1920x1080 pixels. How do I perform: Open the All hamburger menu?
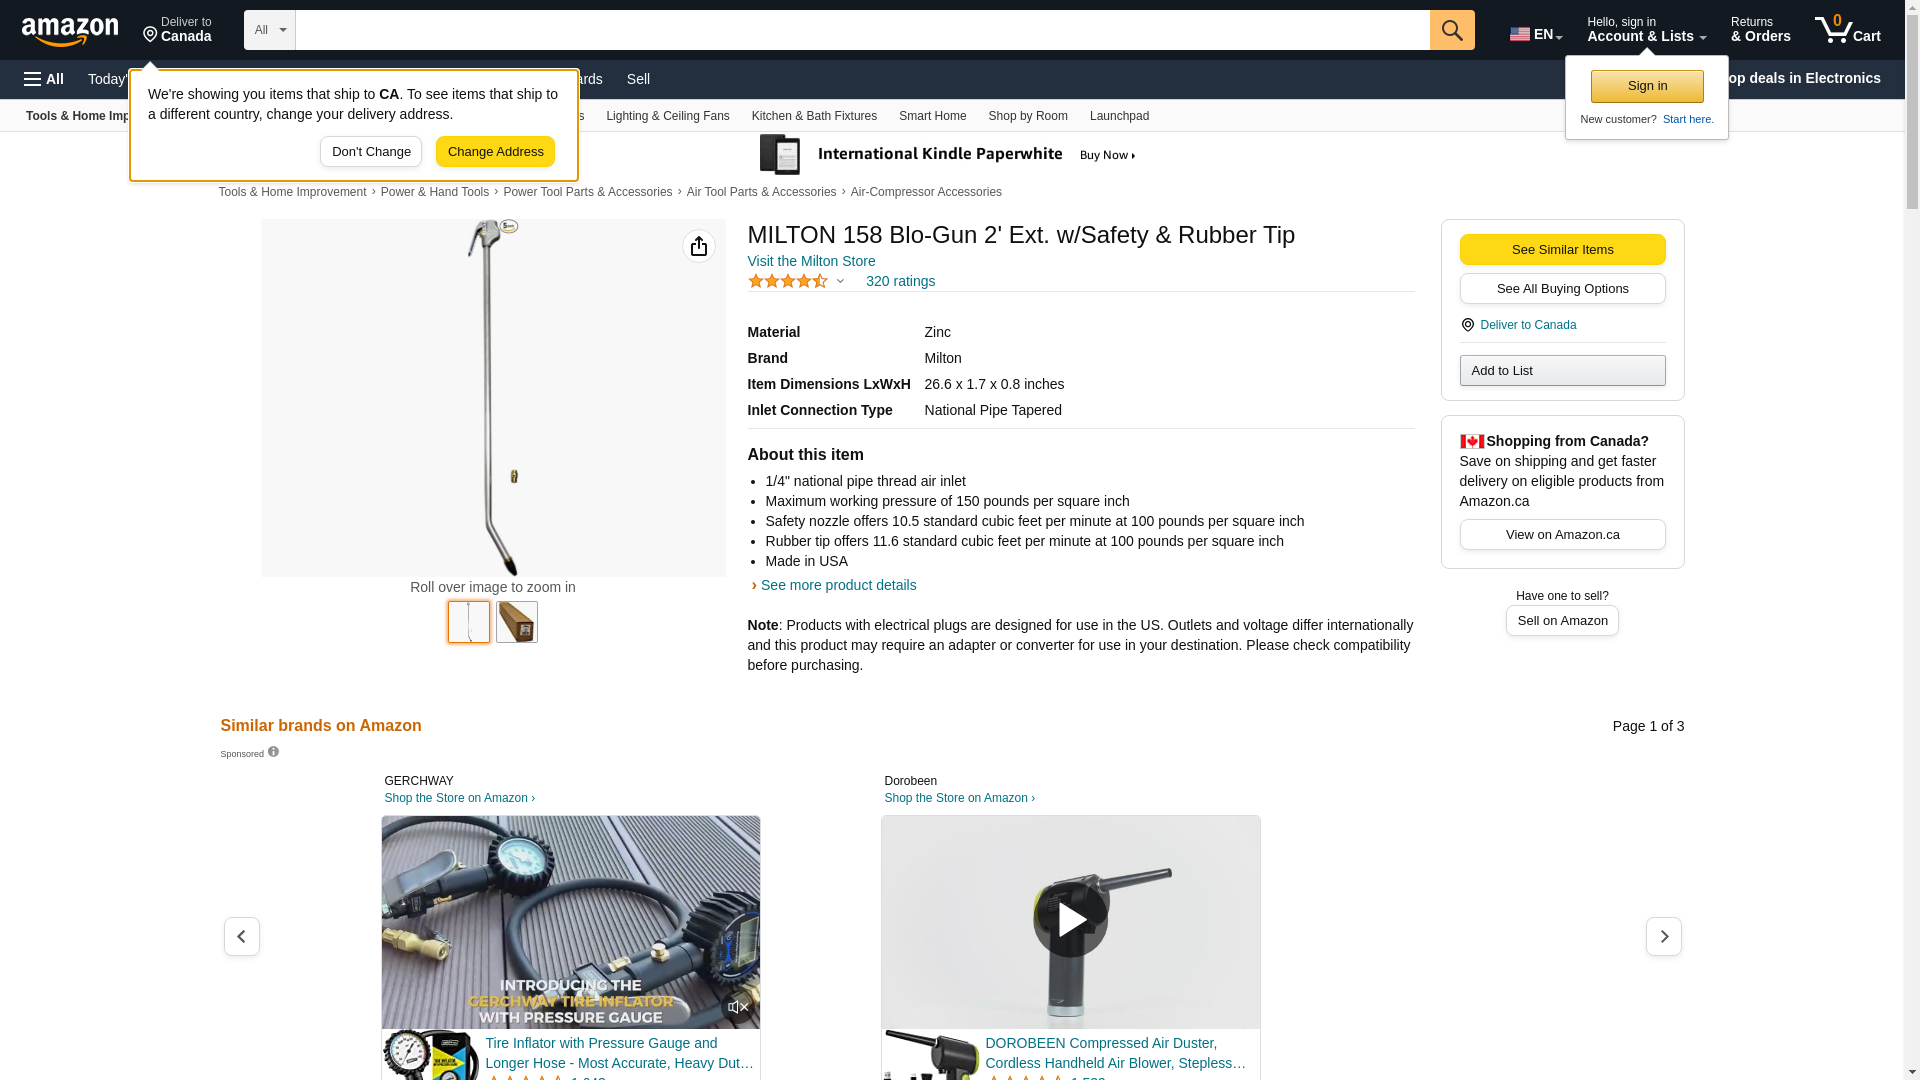point(44,79)
